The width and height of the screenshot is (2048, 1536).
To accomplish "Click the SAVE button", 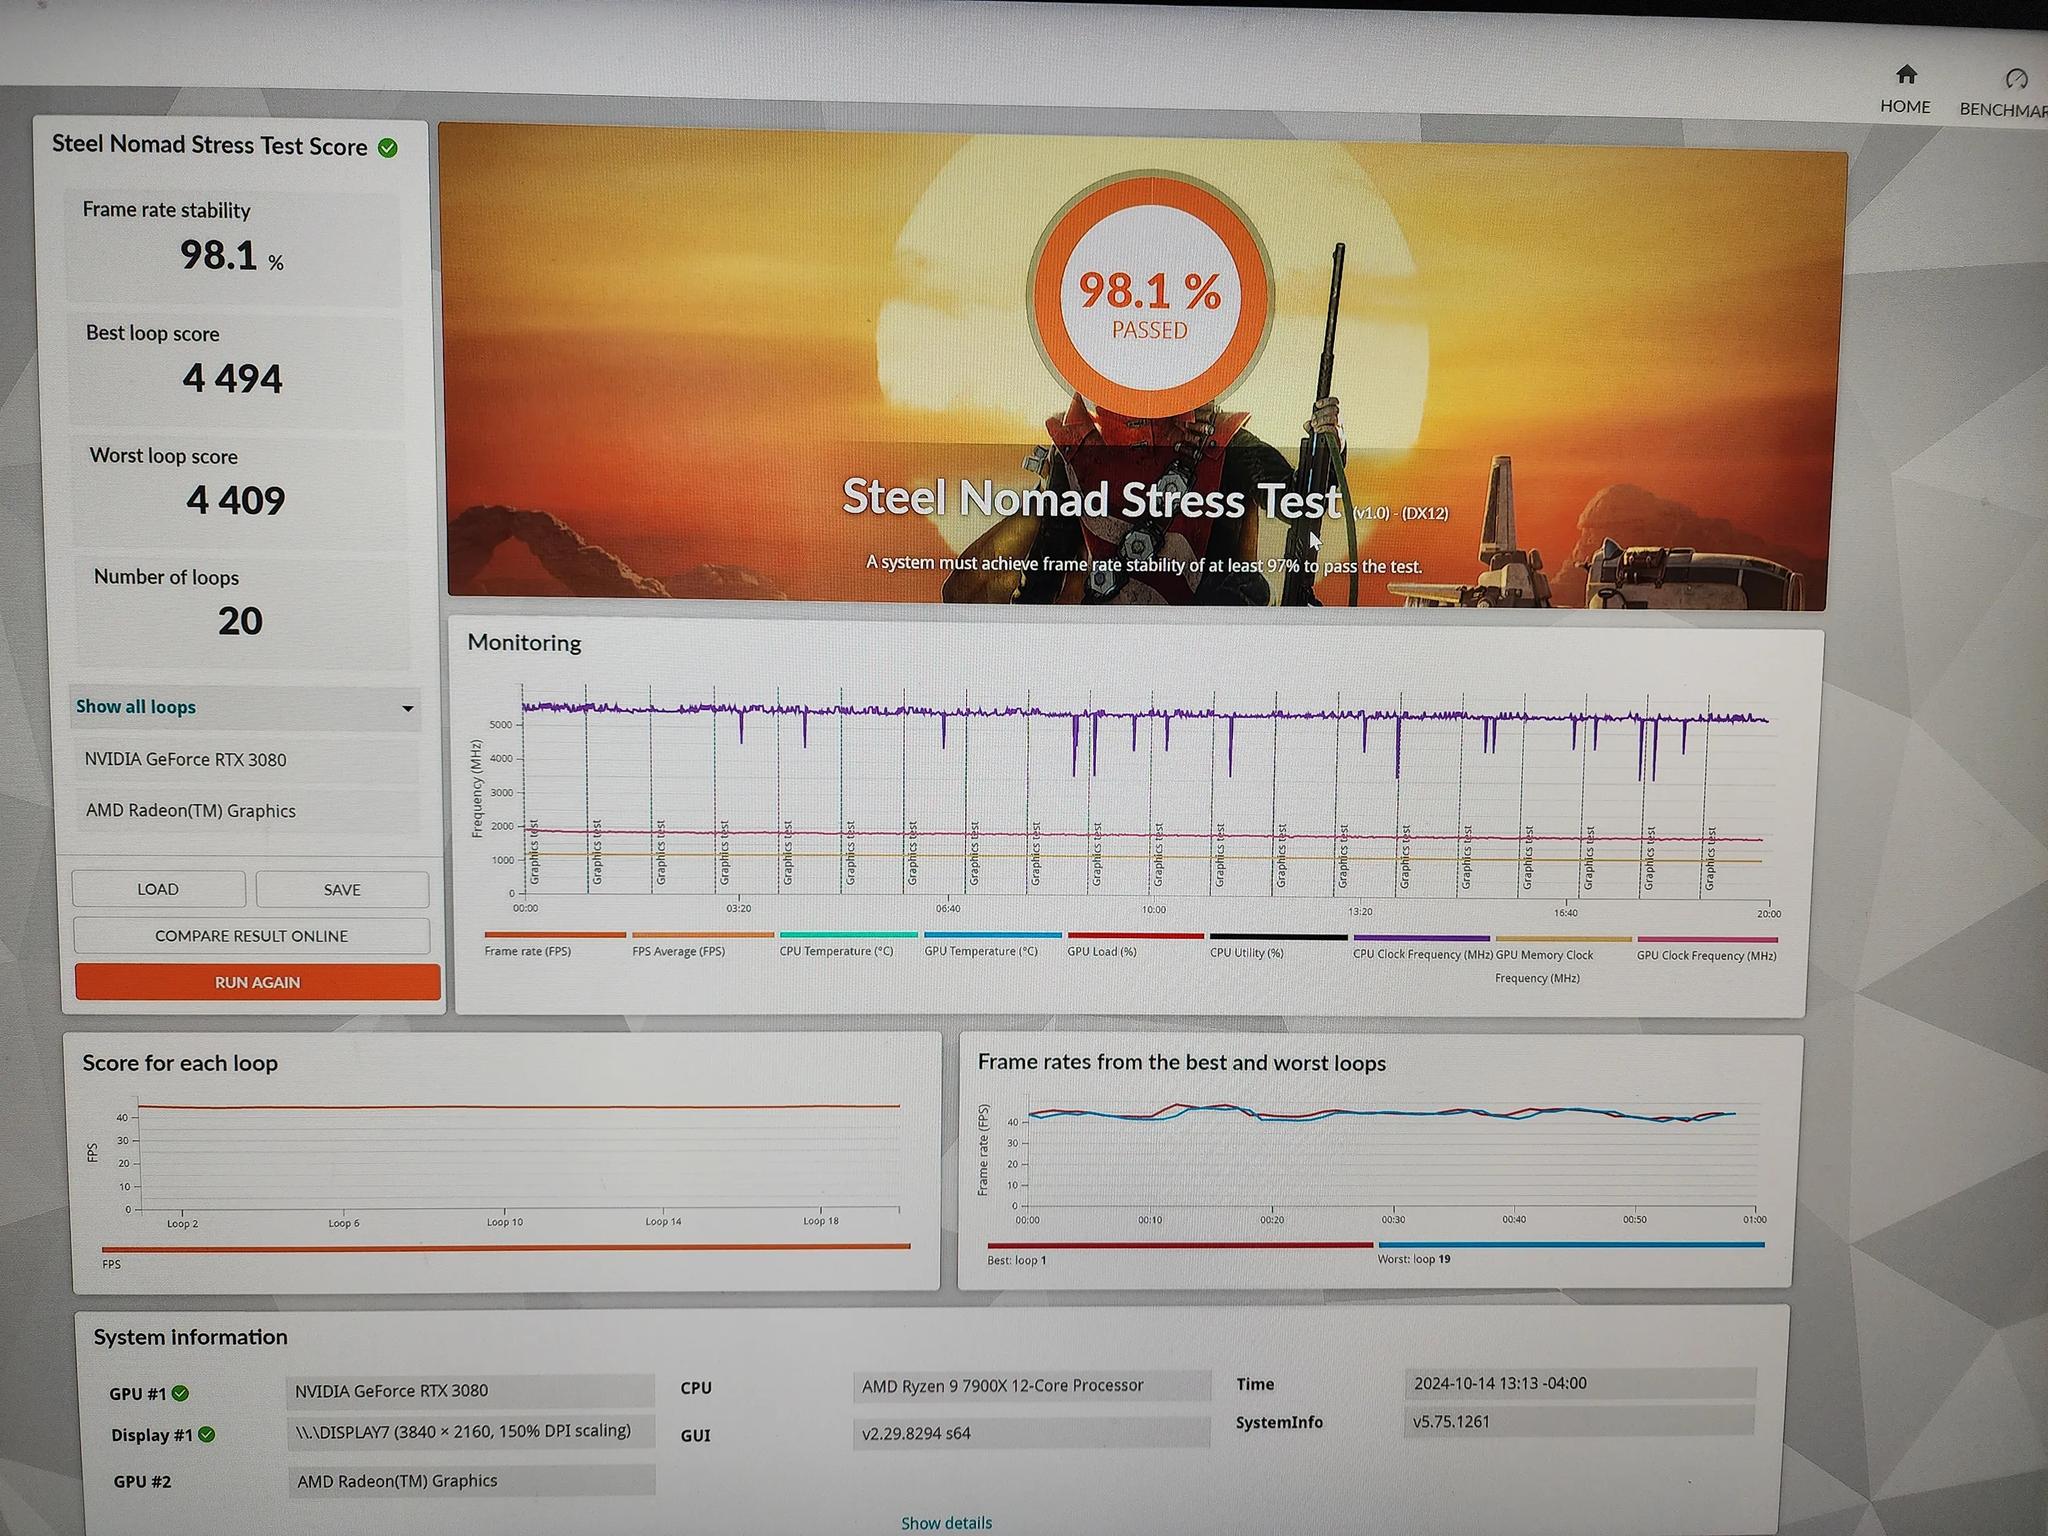I will click(x=342, y=889).
